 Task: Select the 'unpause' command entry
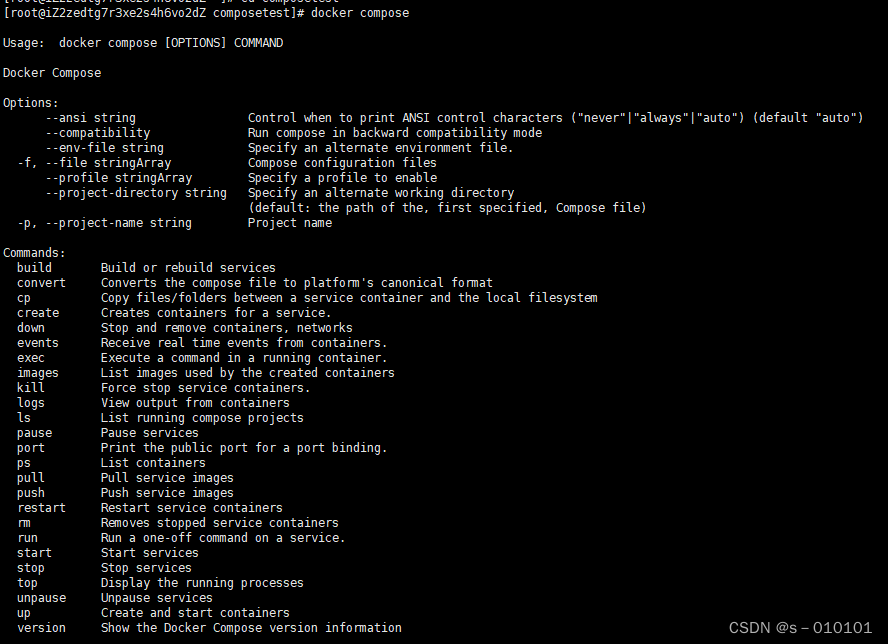point(41,598)
